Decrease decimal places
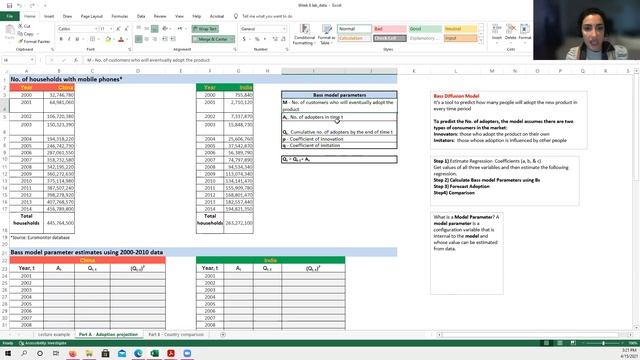Screen dimensions: 640x360 click(x=283, y=39)
